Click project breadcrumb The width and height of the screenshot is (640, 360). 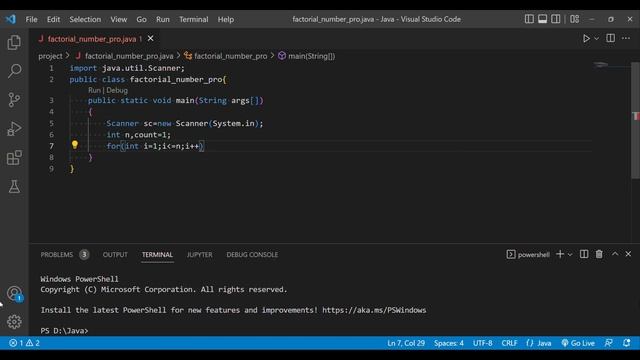(x=51, y=56)
